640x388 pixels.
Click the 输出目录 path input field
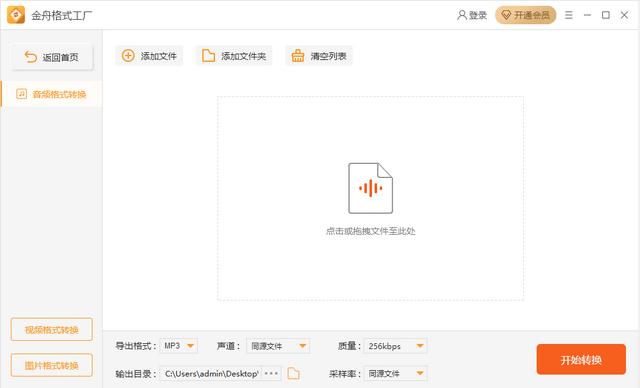pos(211,373)
